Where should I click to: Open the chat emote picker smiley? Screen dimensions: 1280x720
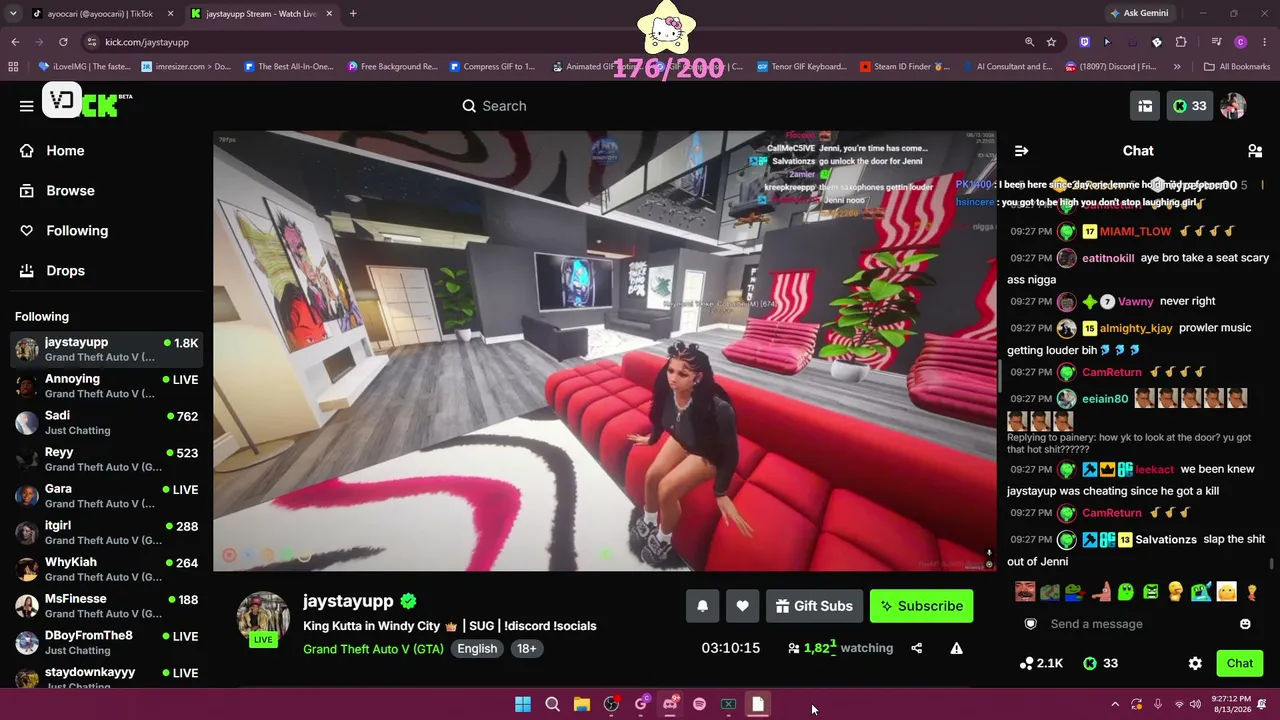(1245, 624)
